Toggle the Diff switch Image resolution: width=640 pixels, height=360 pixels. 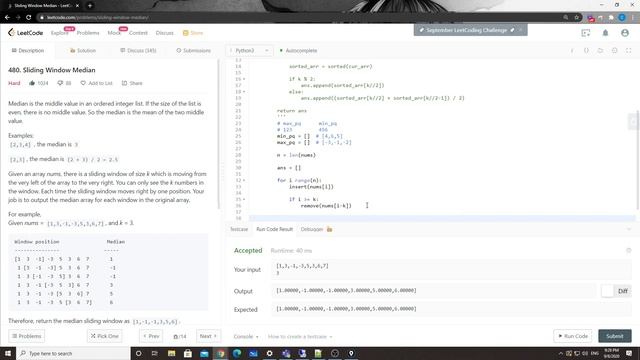[608, 291]
